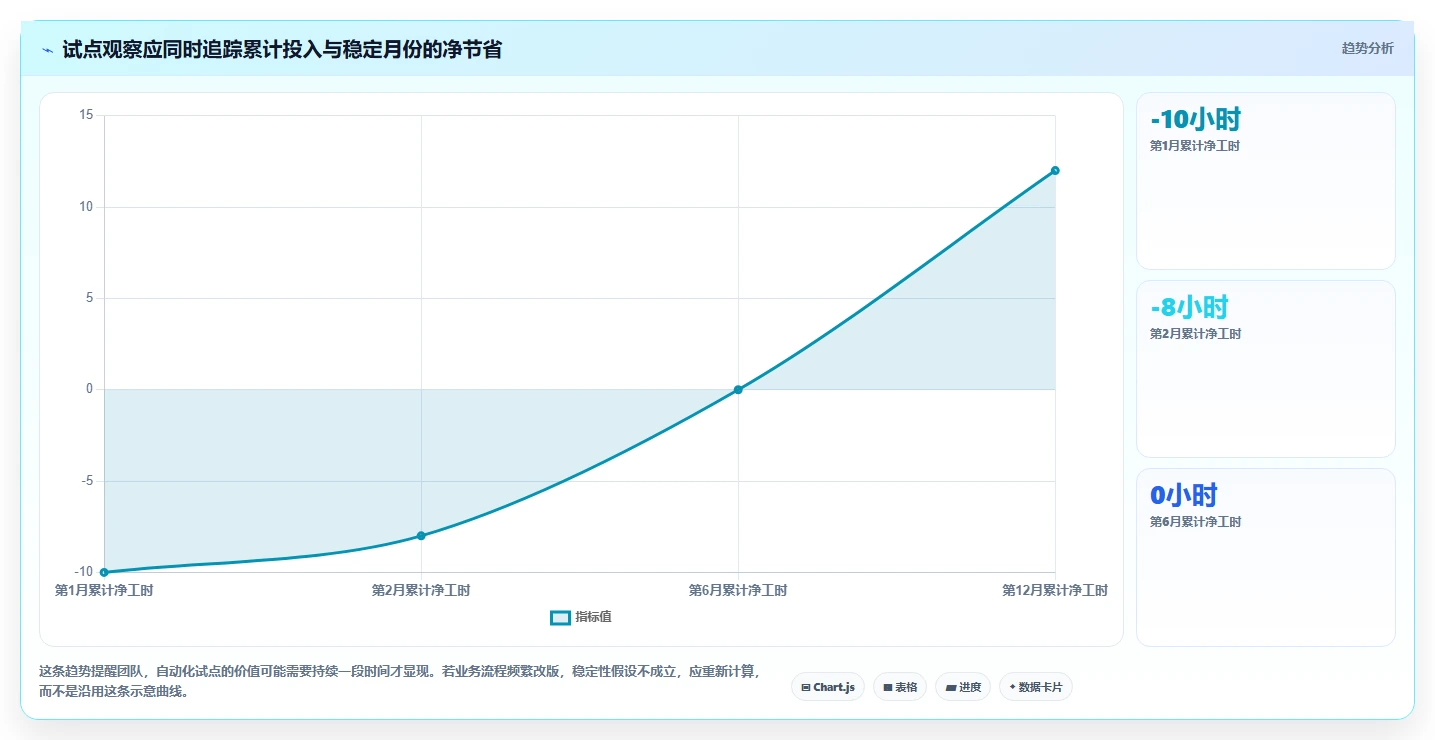Select the Chart.js tag chip
Image resolution: width=1435 pixels, height=740 pixels.
pyautogui.click(x=828, y=687)
